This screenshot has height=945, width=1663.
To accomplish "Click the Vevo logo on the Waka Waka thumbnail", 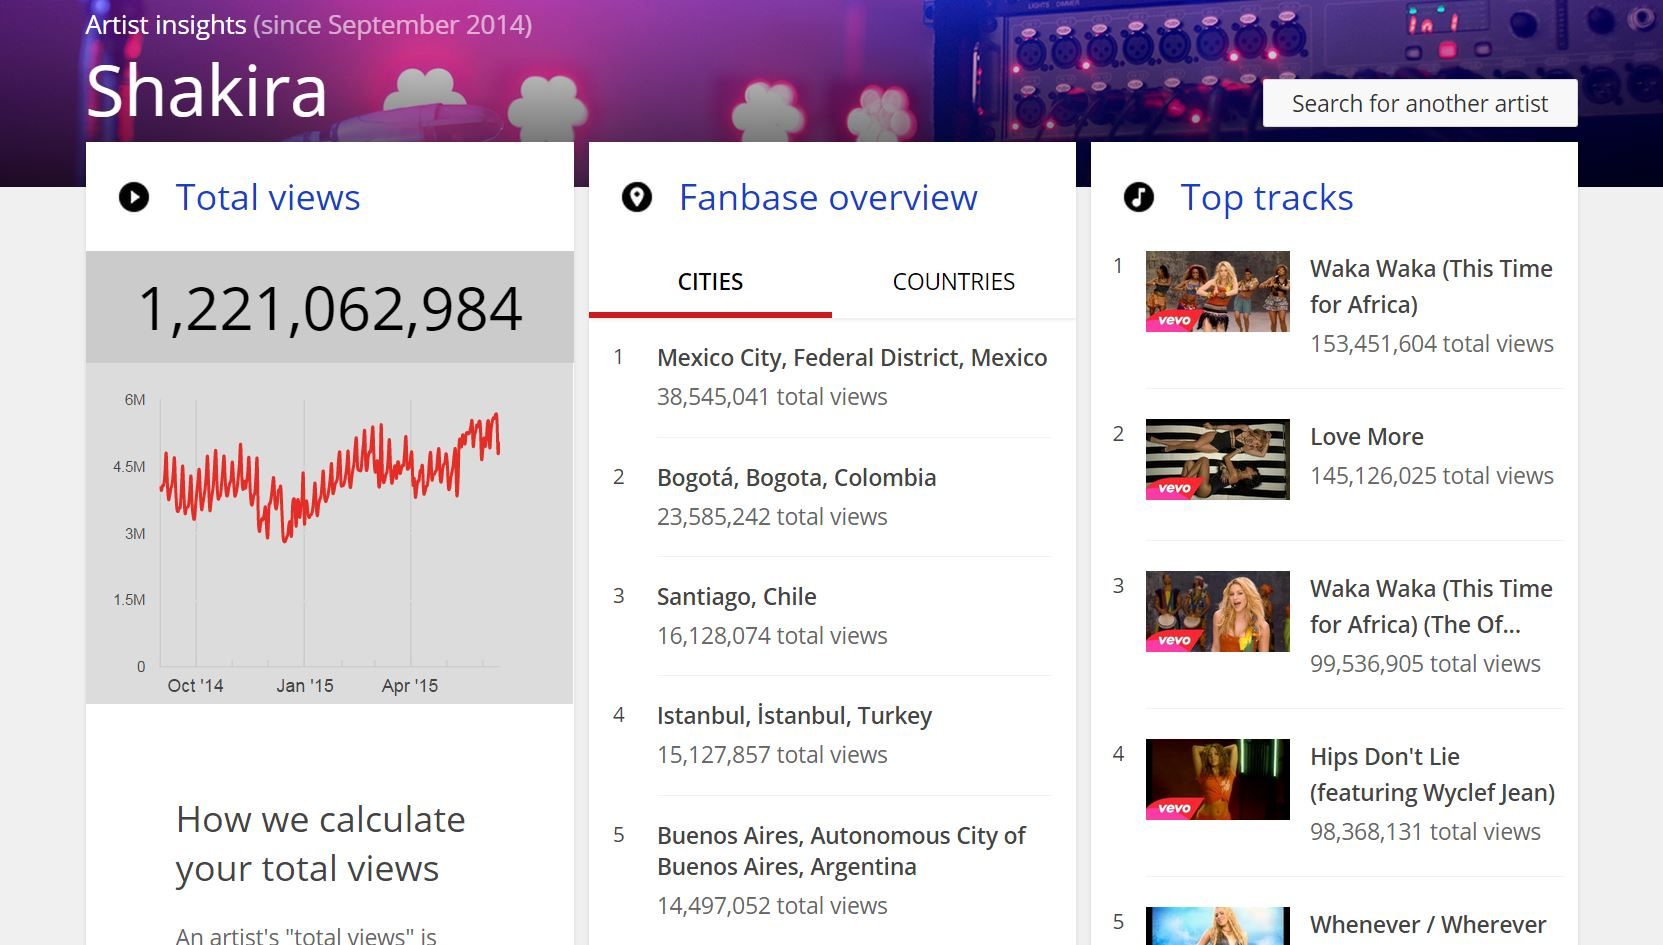I will 1174,321.
